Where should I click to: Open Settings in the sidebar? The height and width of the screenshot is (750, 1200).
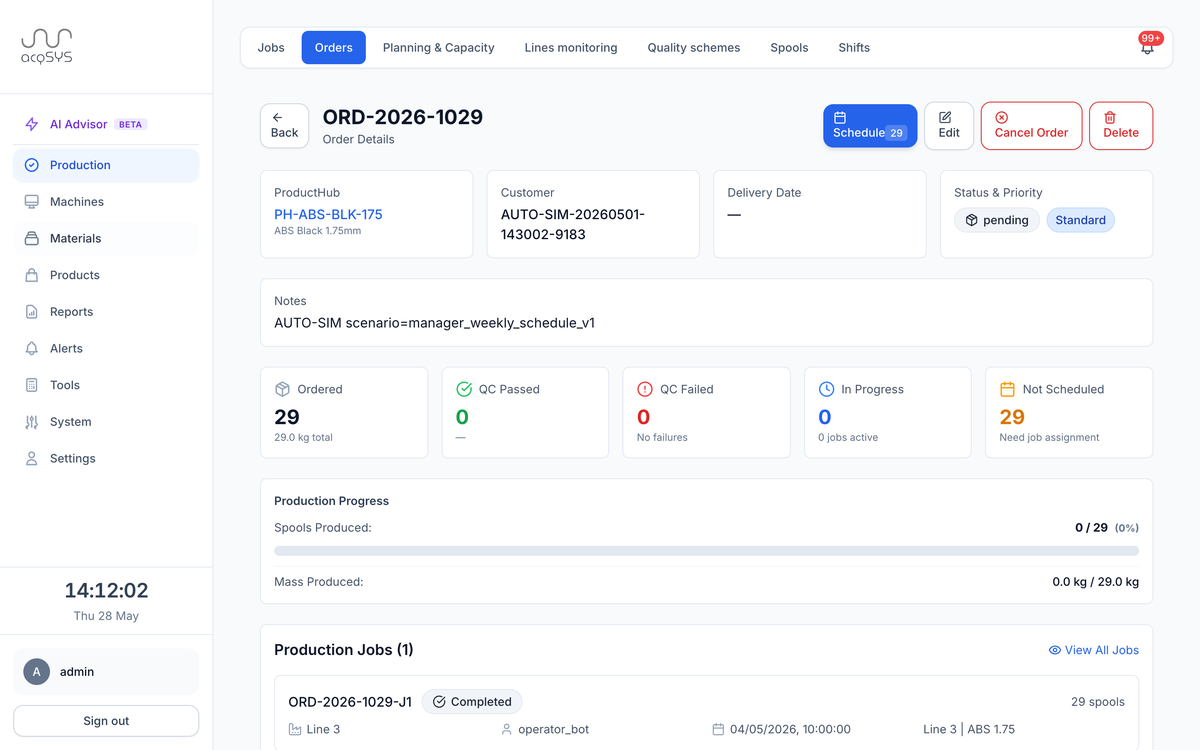[106, 458]
